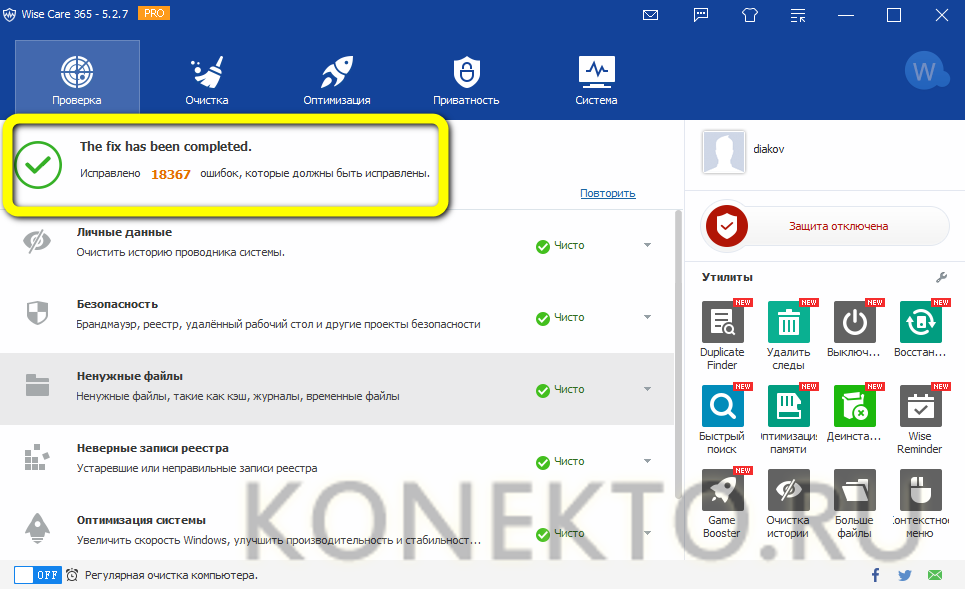Expand the Ненужные файлы row arrow
965x589 pixels.
pyautogui.click(x=647, y=389)
